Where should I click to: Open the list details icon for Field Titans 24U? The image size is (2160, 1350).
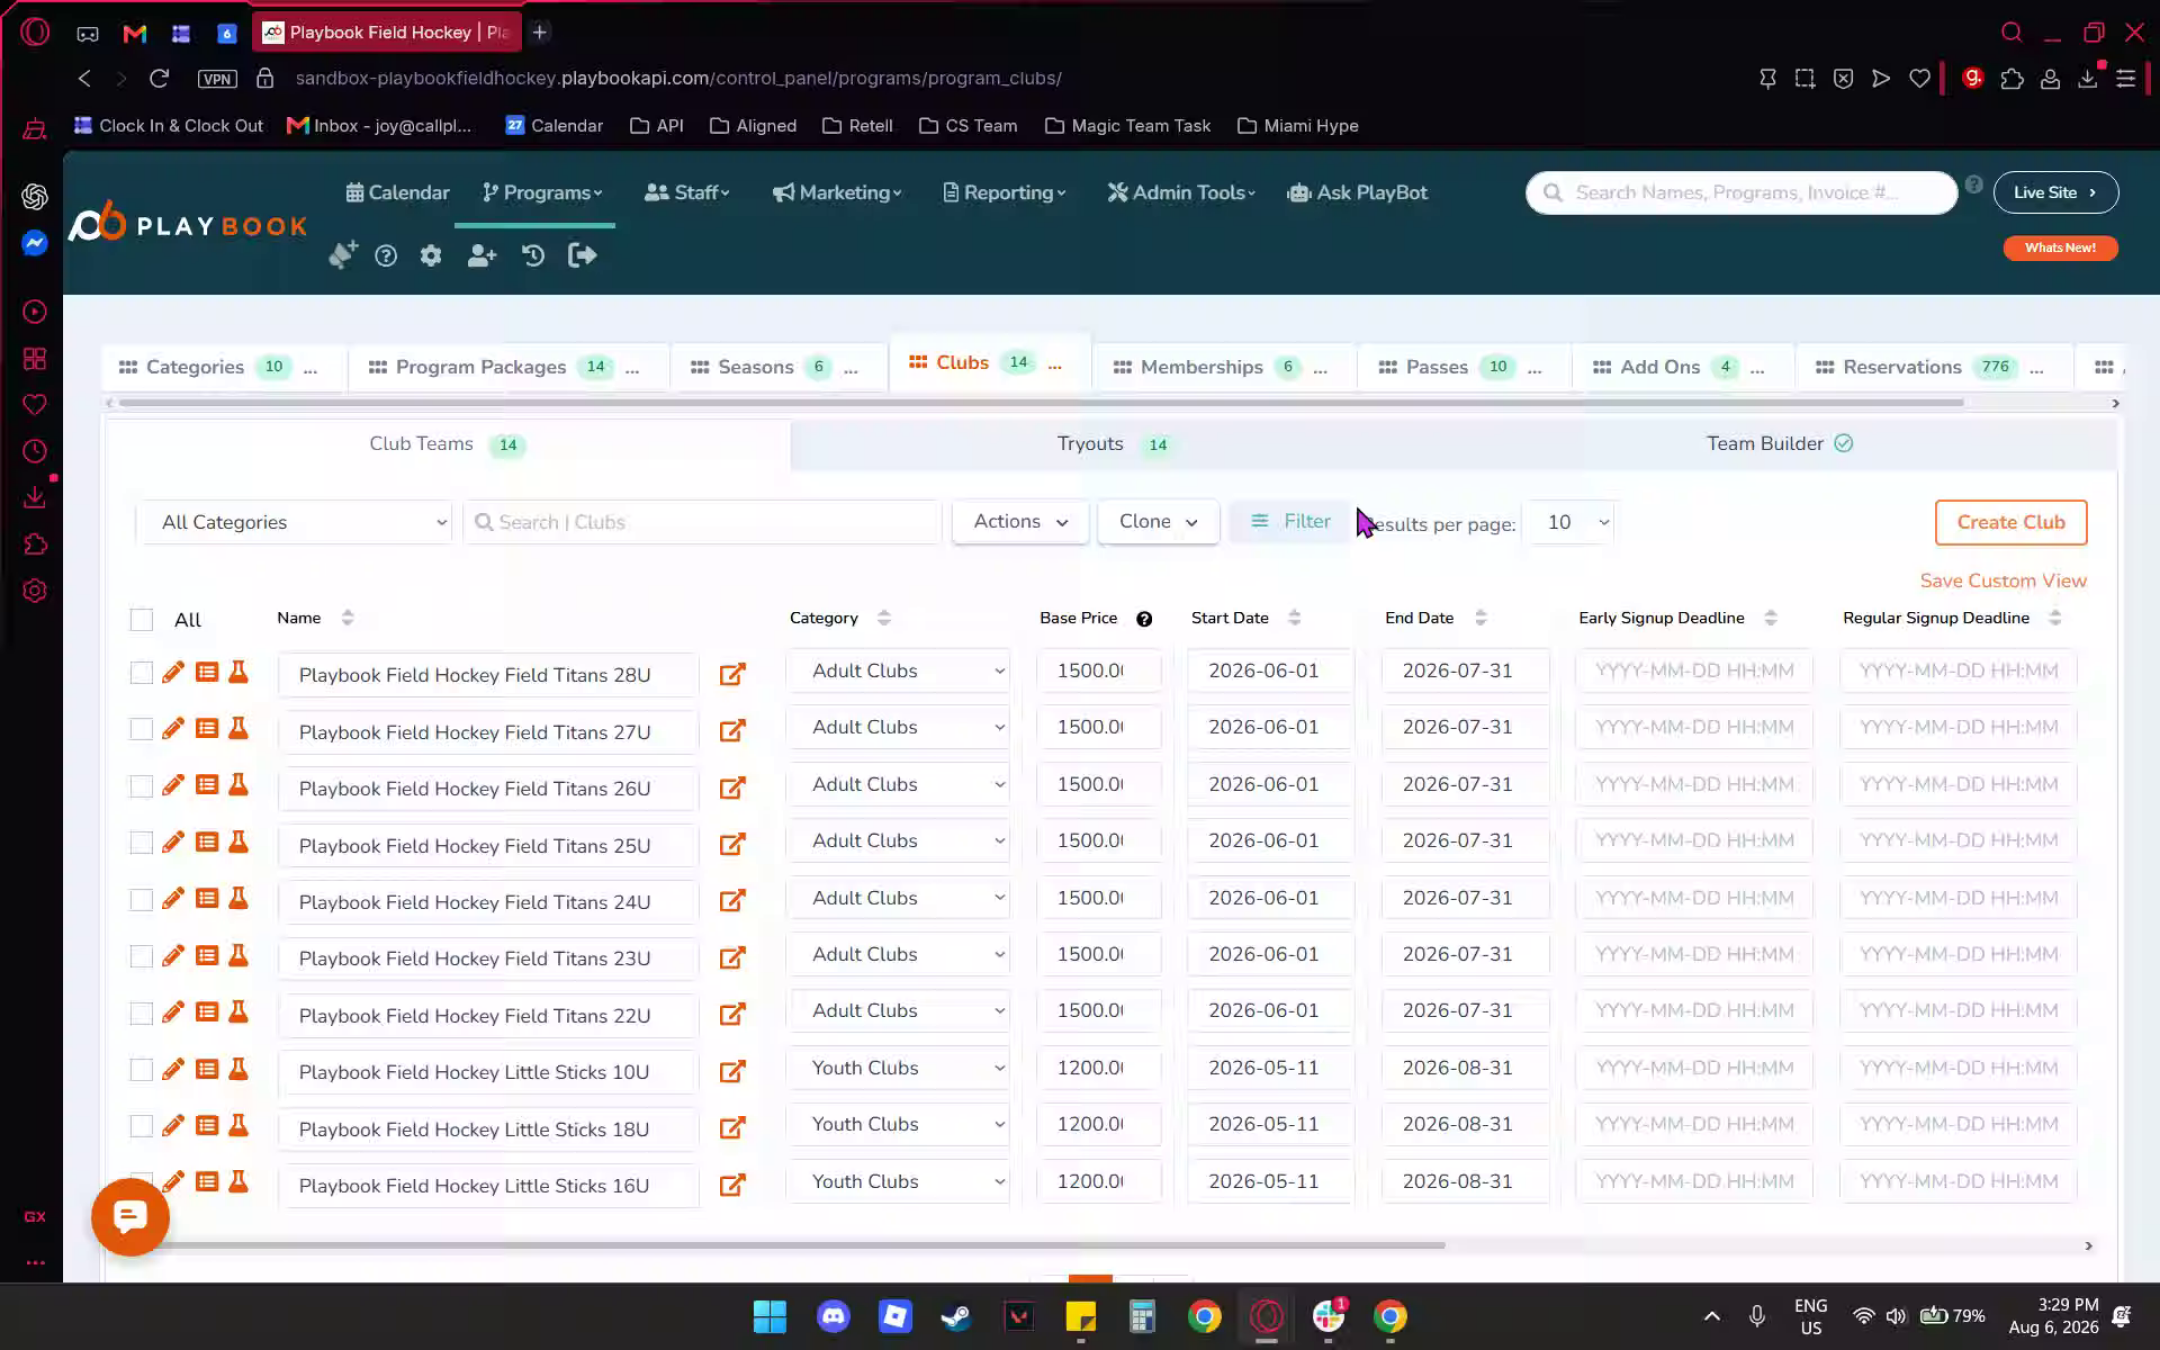(207, 898)
